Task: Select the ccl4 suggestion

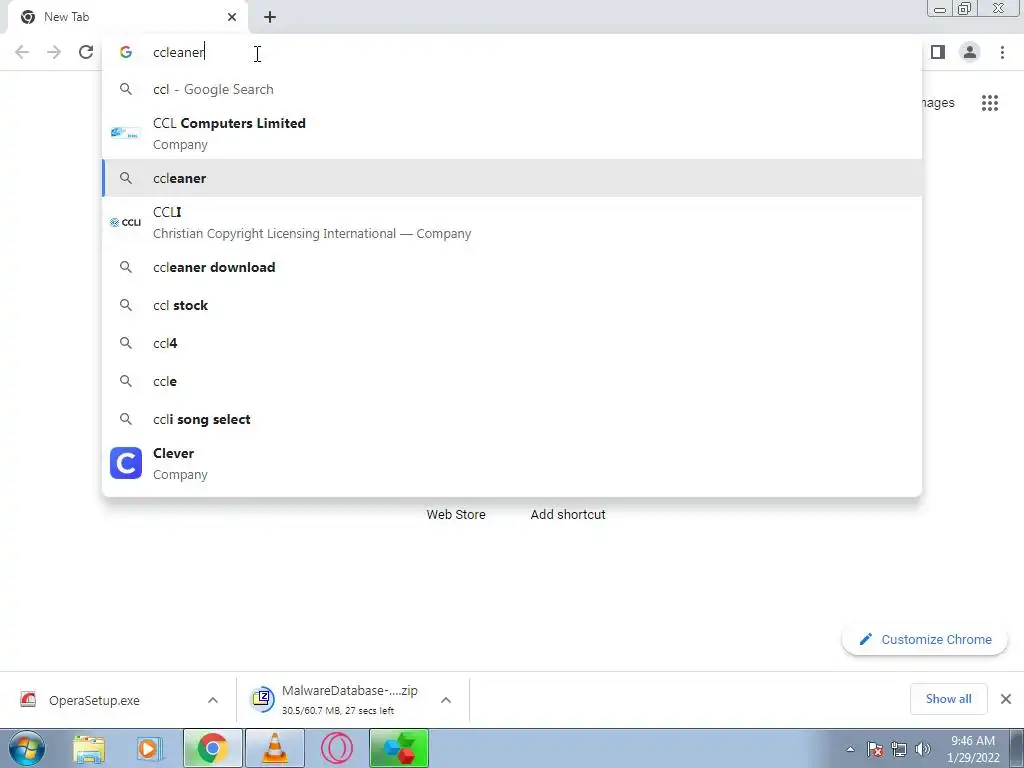Action: [x=512, y=343]
